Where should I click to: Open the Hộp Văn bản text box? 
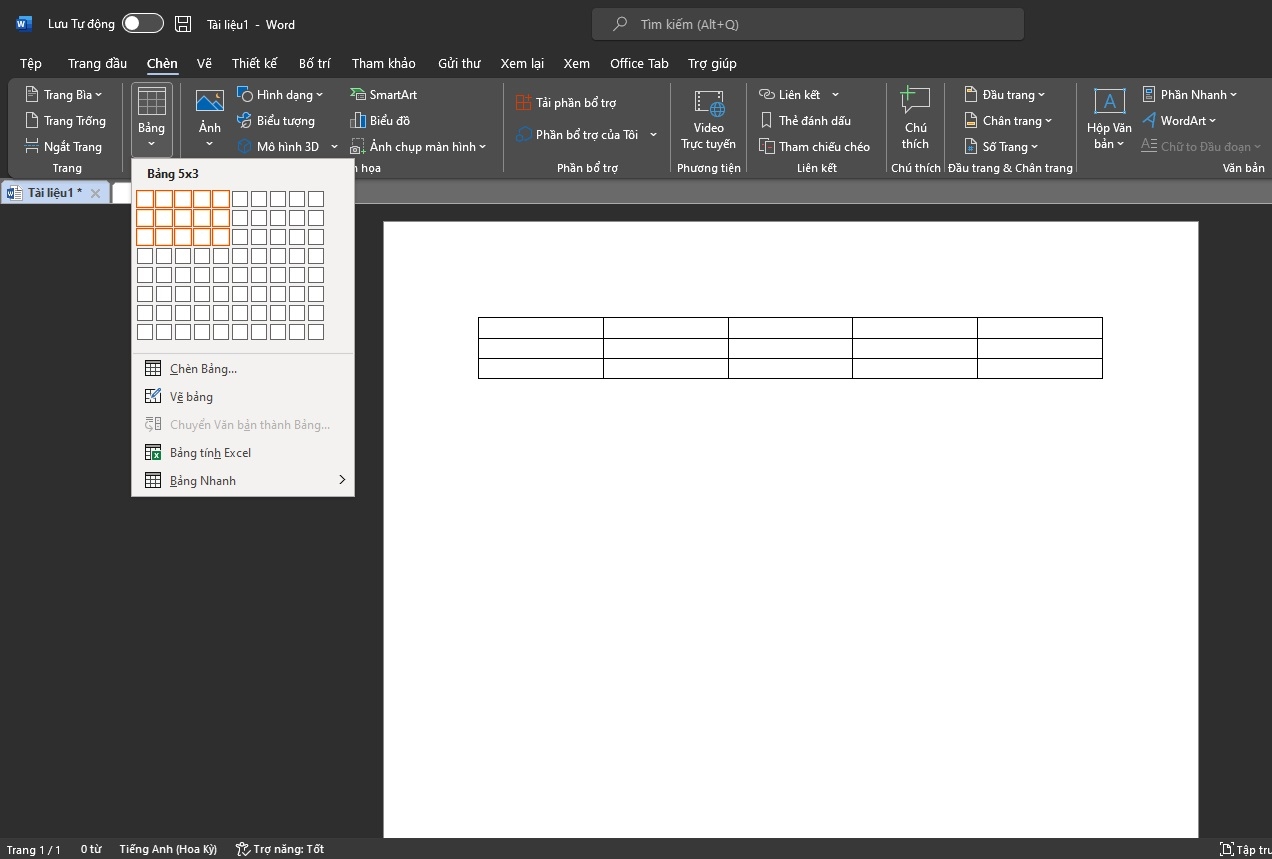(x=1109, y=118)
